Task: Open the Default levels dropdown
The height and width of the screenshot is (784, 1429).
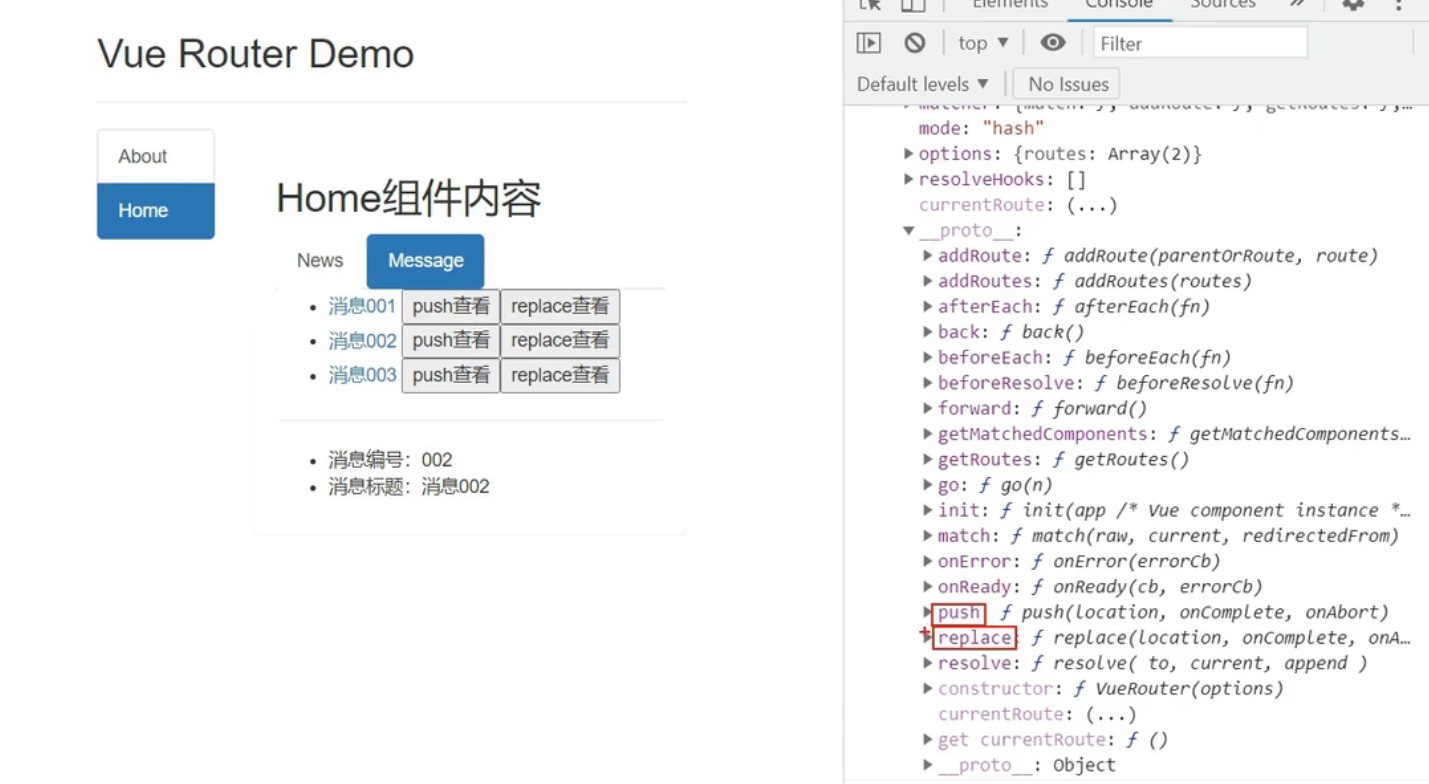Action: (921, 83)
